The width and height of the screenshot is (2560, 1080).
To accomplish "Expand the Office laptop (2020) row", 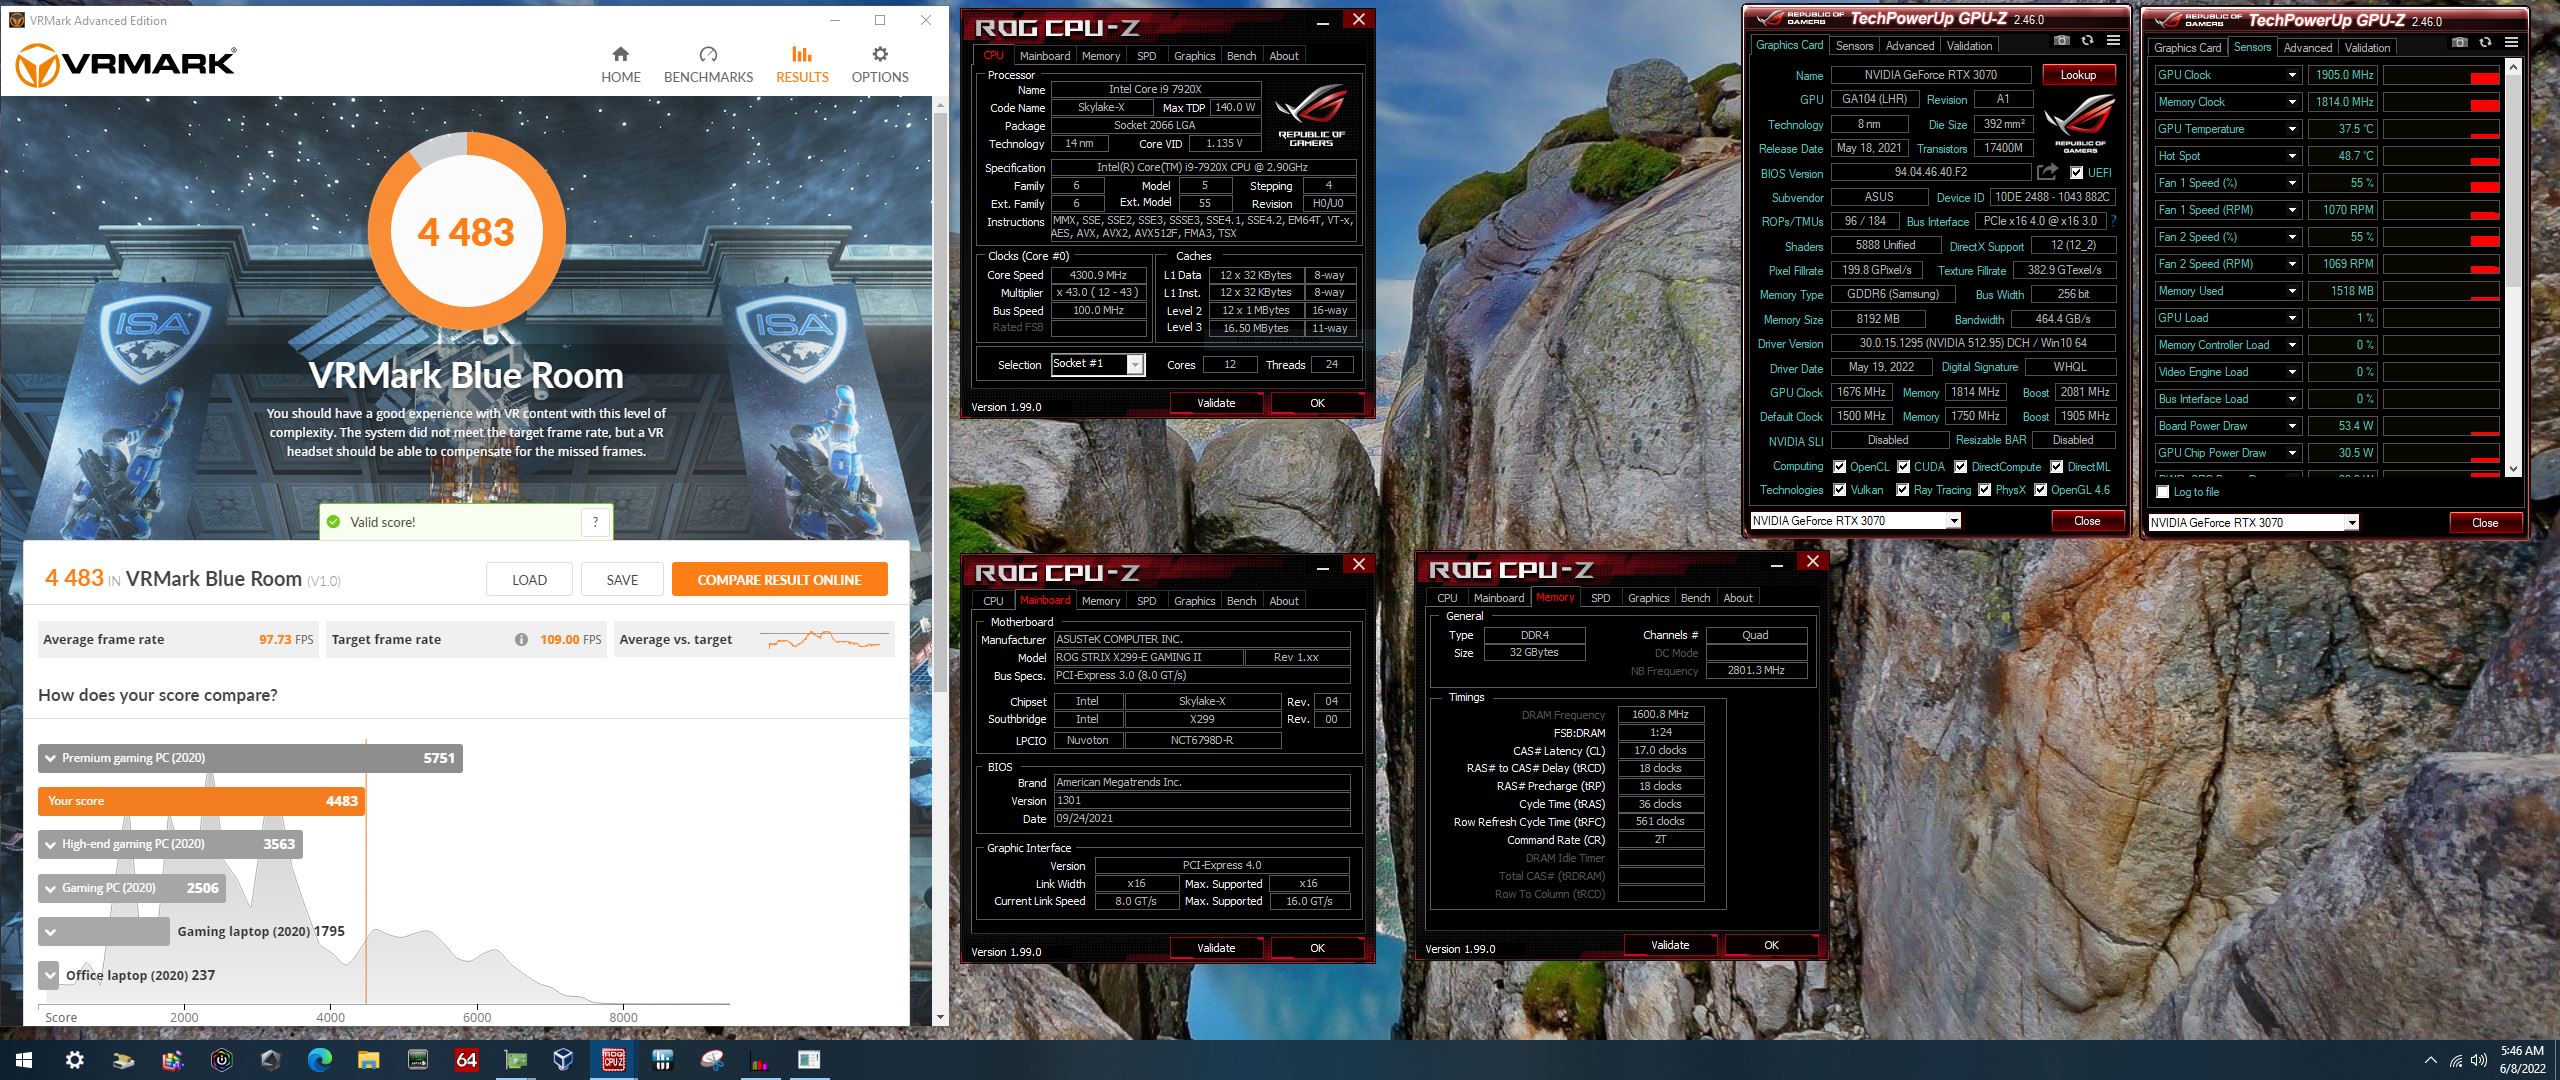I will (x=50, y=975).
